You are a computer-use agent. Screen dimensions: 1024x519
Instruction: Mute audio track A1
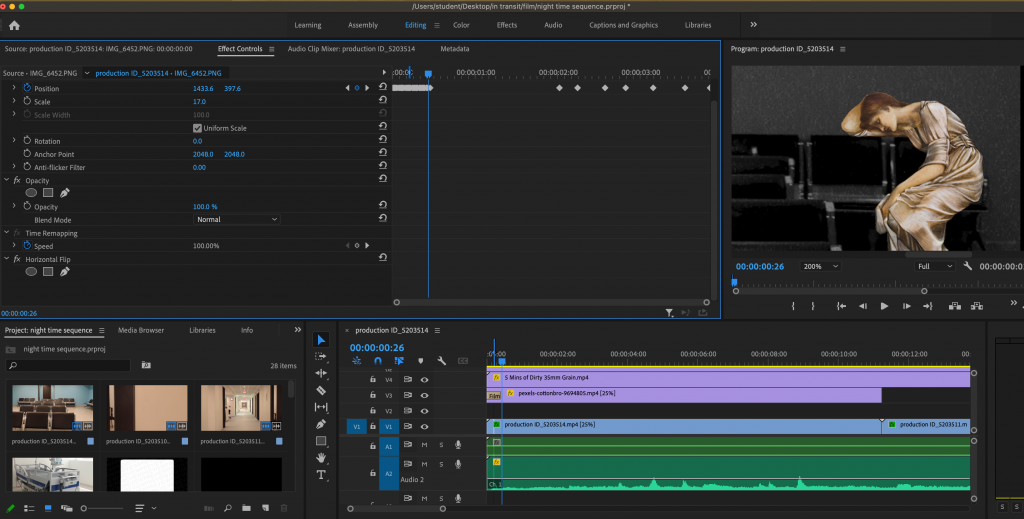424,445
